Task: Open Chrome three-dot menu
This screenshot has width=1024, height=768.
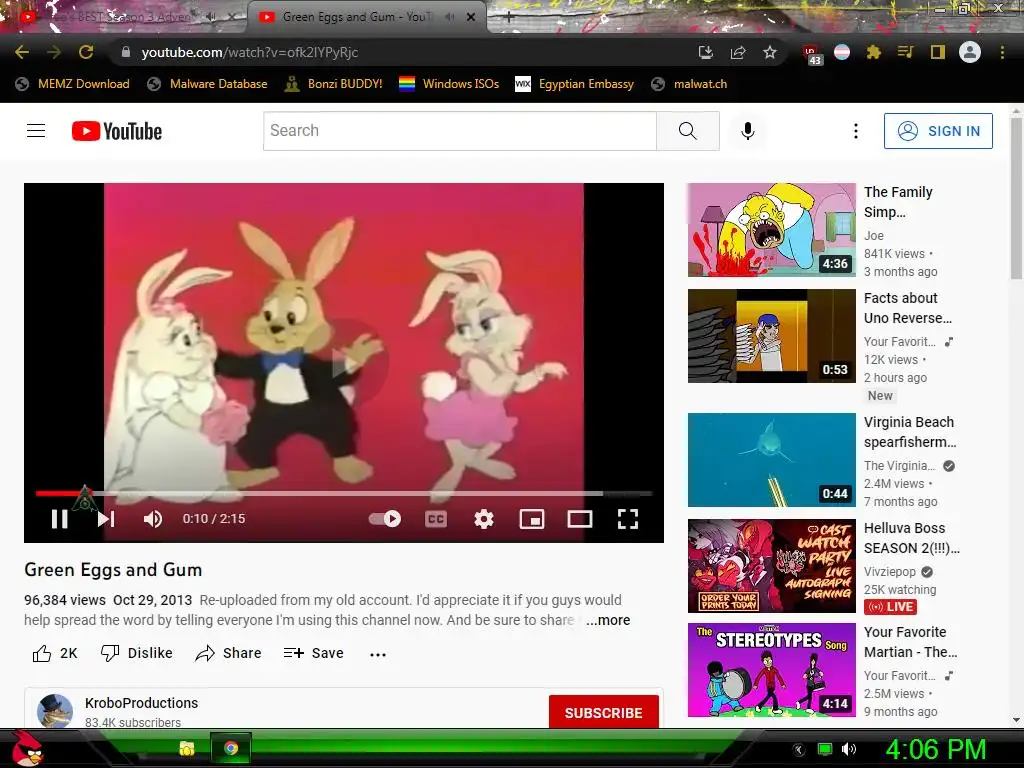Action: pos(1002,52)
